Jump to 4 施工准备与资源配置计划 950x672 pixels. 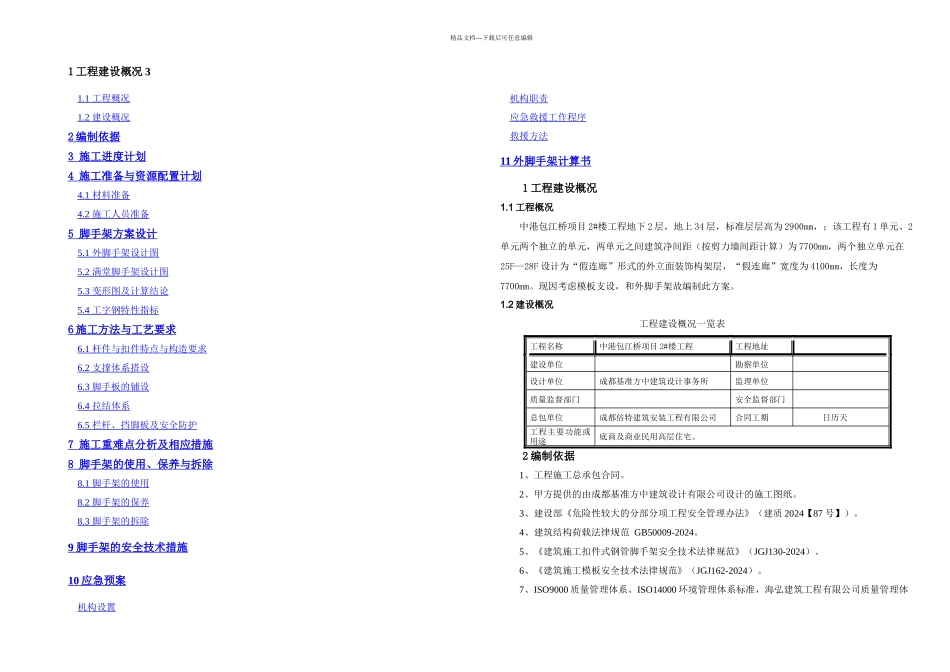(135, 176)
